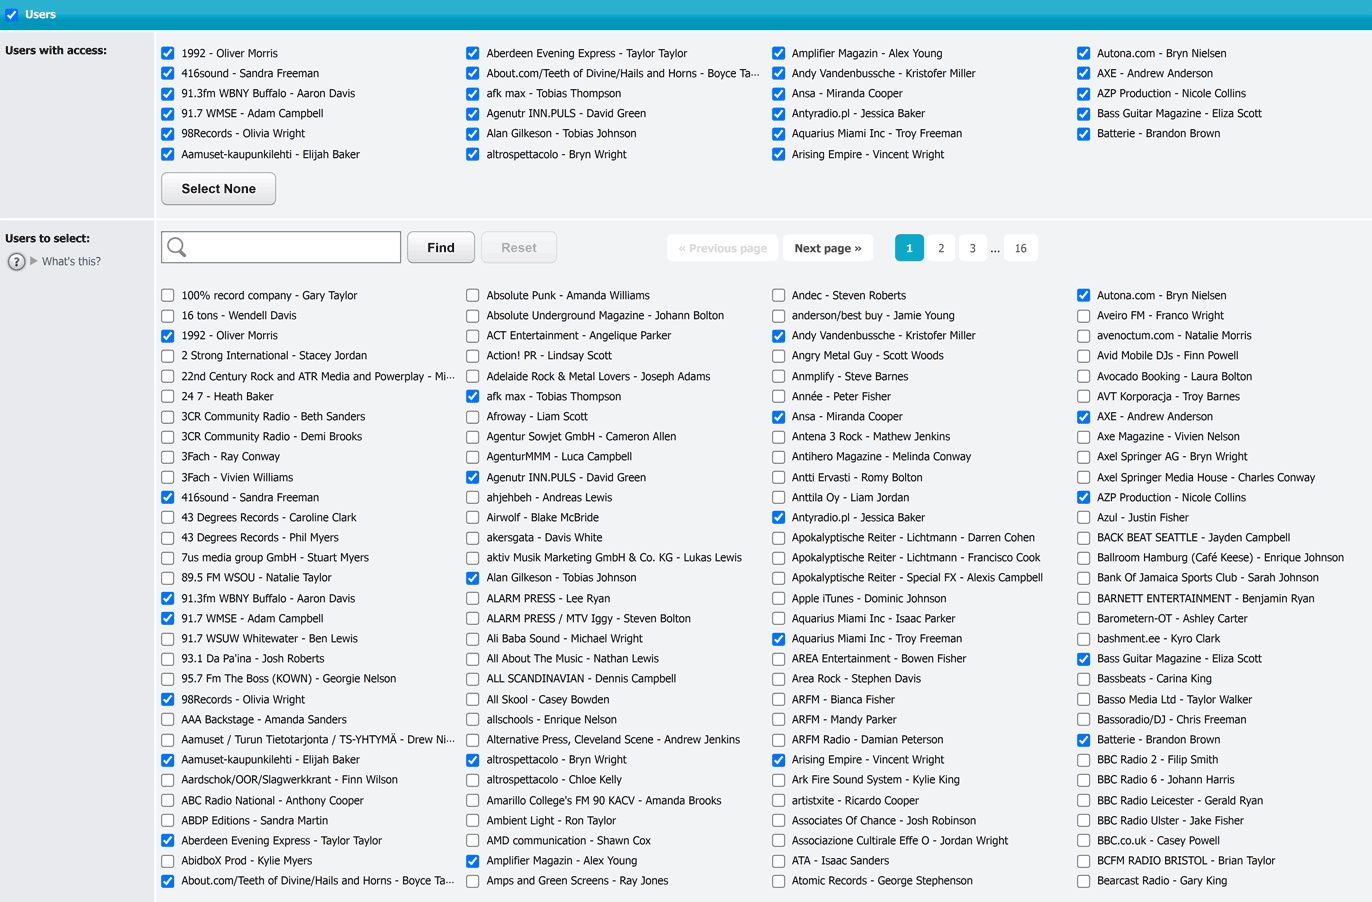
Task: Uncheck altrospettacolo - Bryn Wright in access list
Action: (x=473, y=154)
